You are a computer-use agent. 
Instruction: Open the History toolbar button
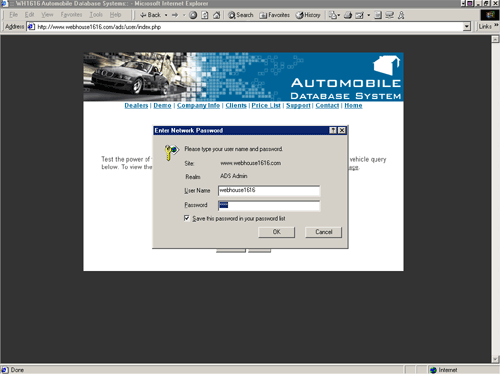(308, 15)
